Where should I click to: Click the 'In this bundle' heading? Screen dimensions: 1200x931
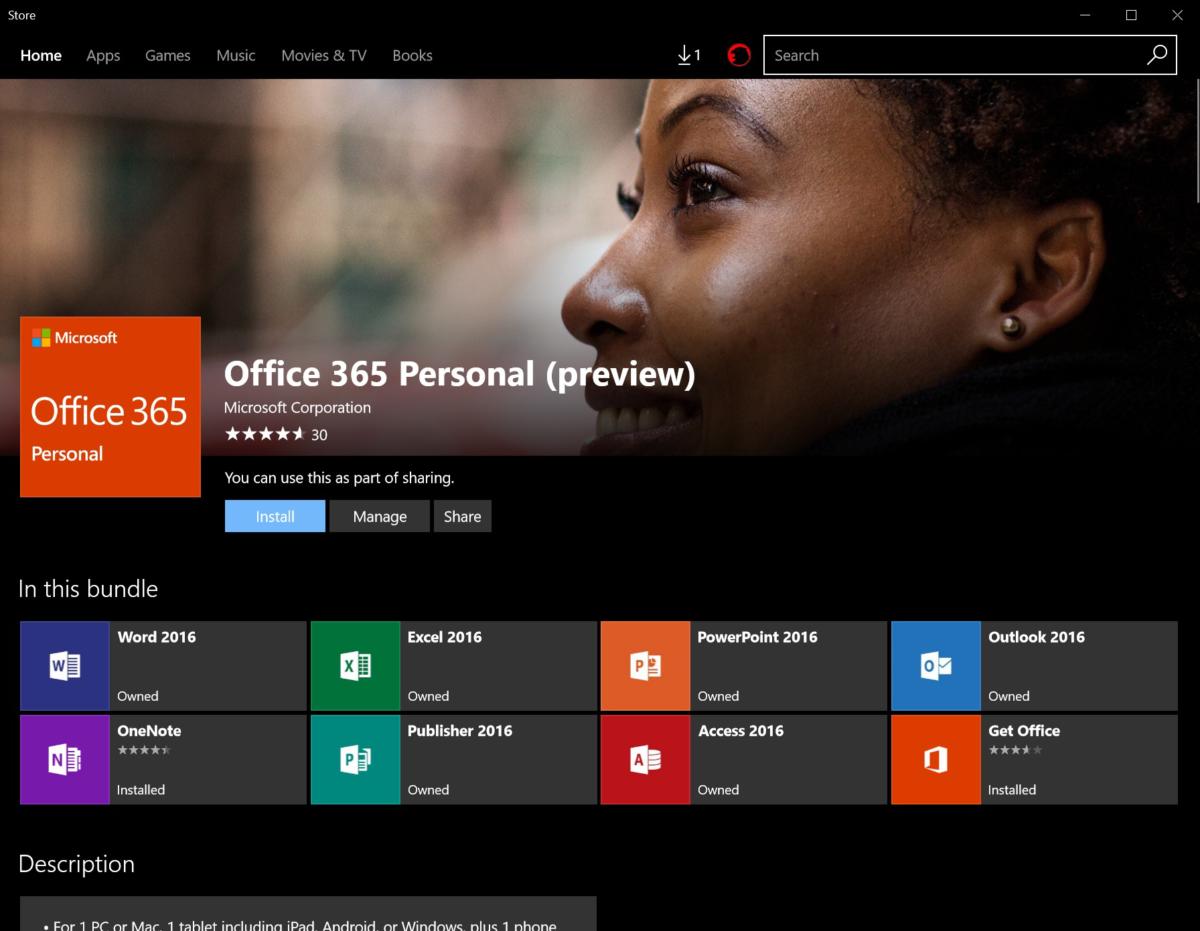(x=88, y=589)
